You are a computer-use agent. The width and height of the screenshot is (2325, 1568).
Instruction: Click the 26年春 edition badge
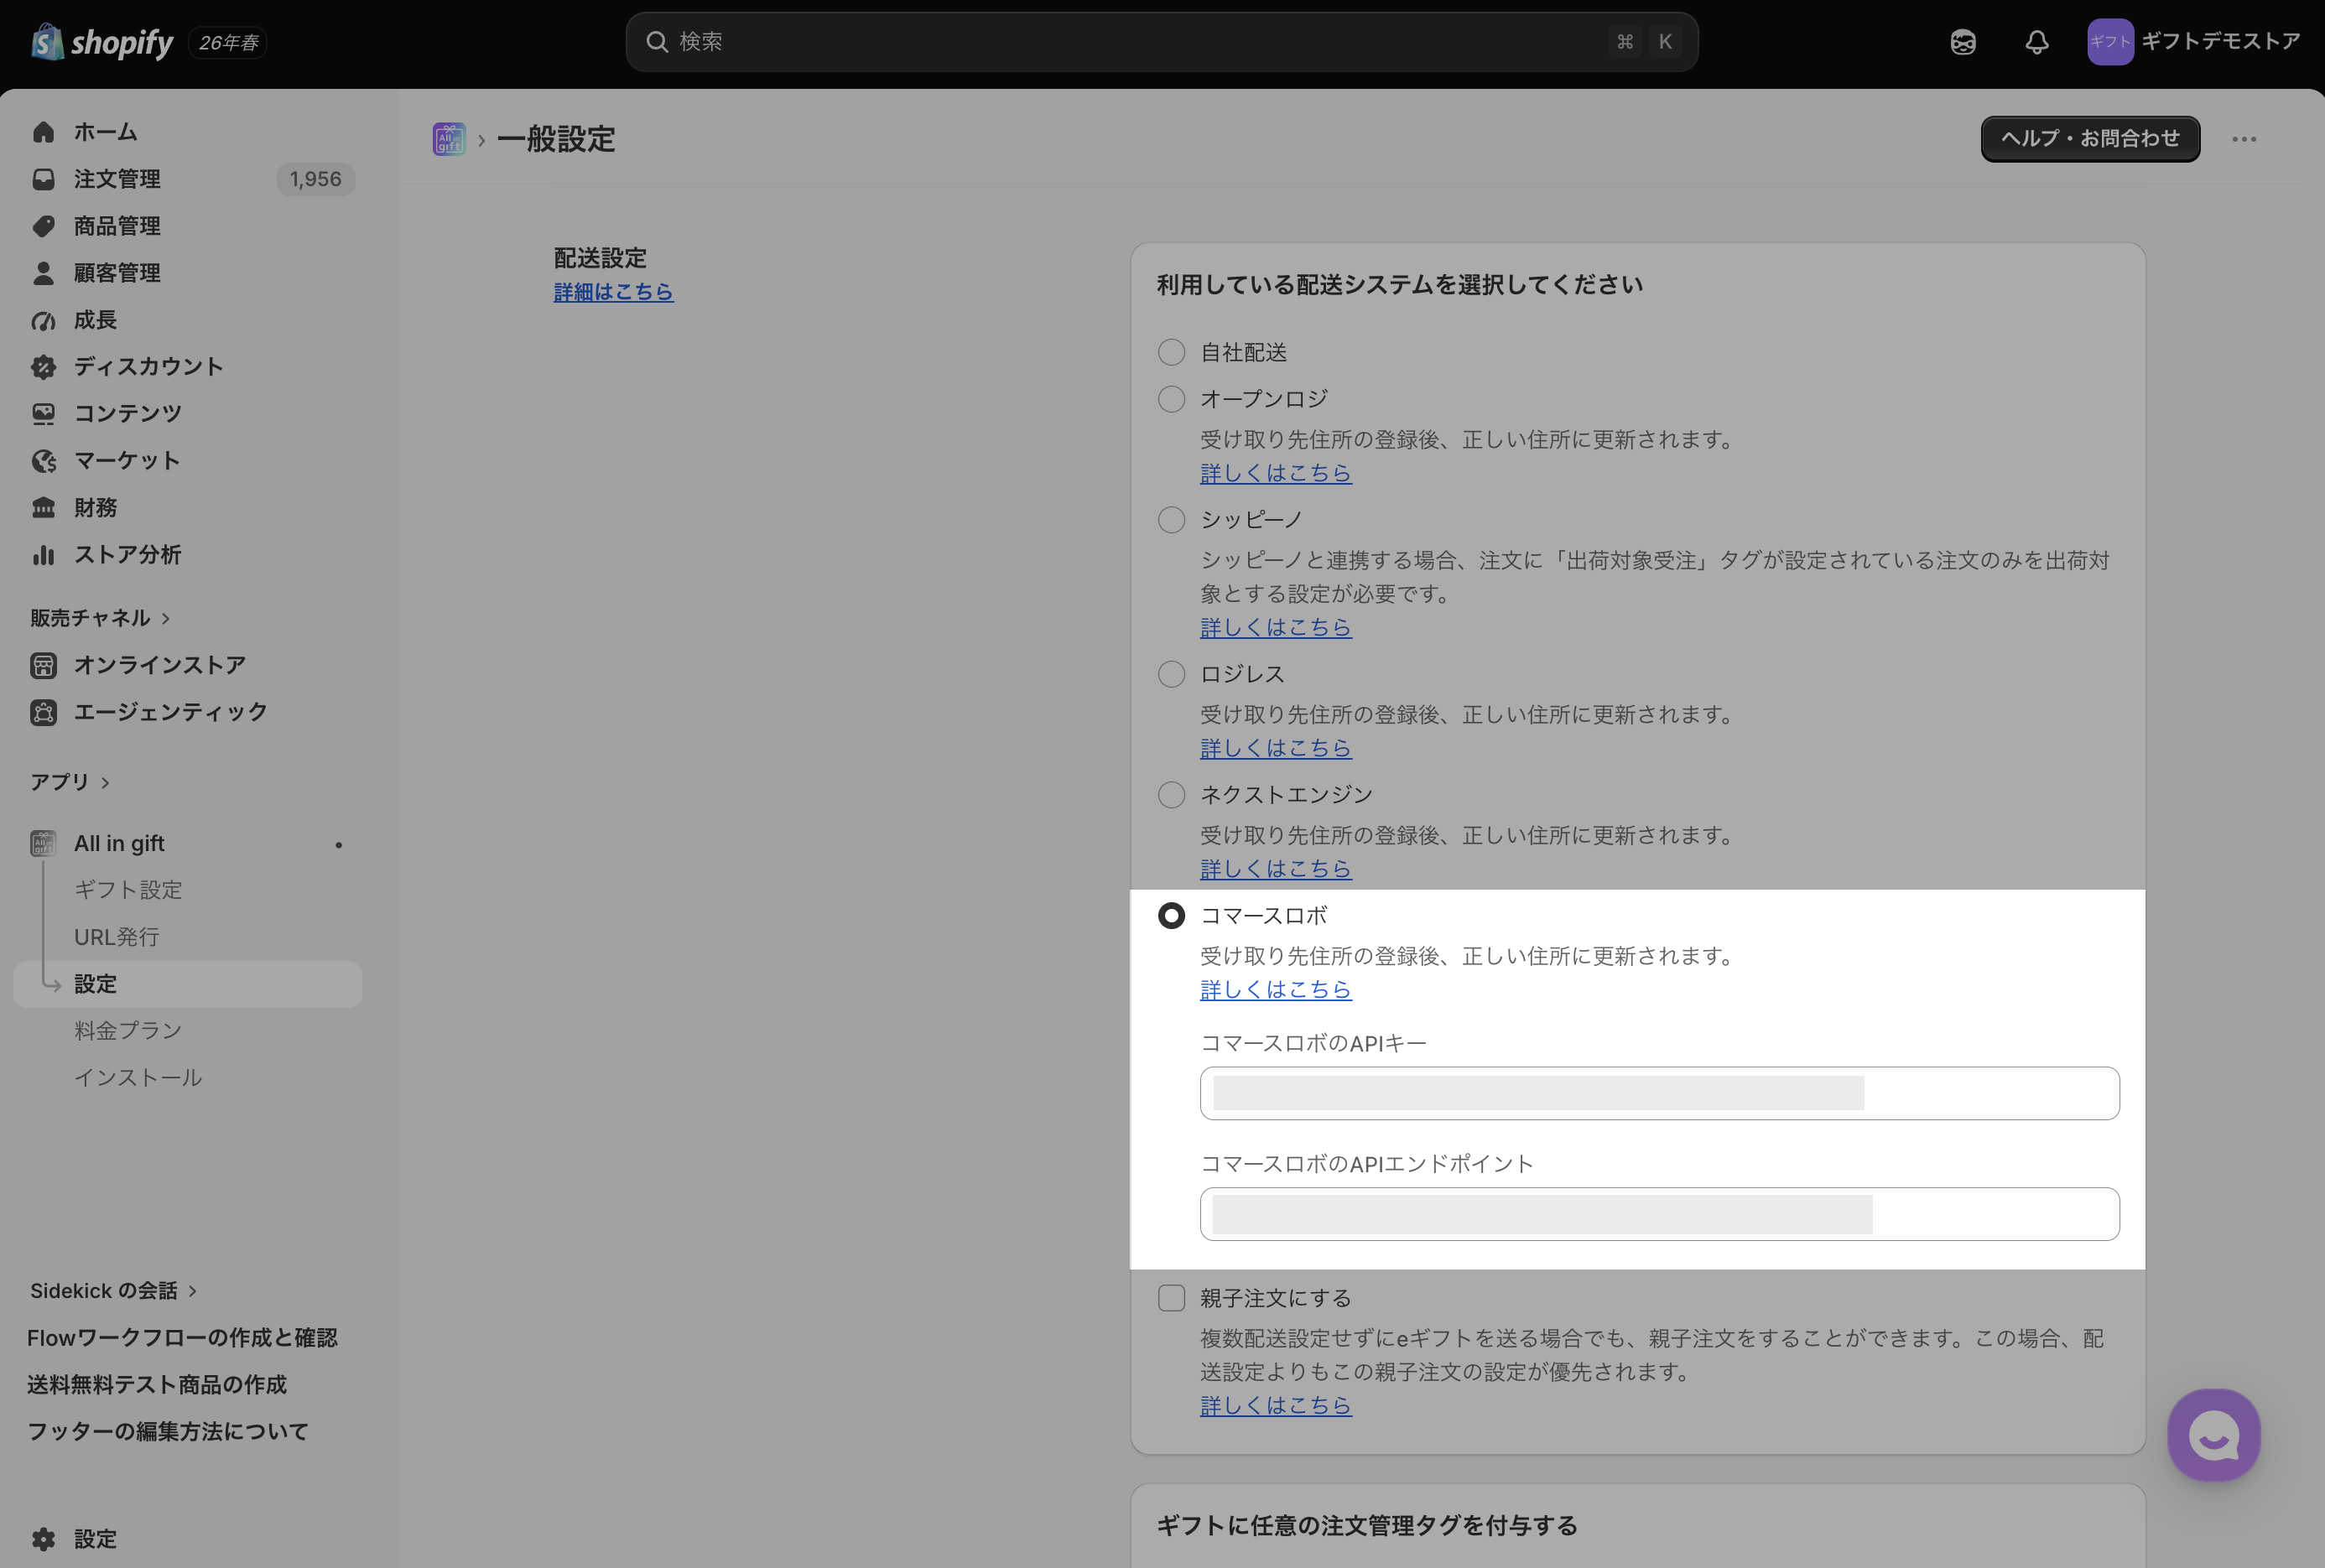(228, 43)
